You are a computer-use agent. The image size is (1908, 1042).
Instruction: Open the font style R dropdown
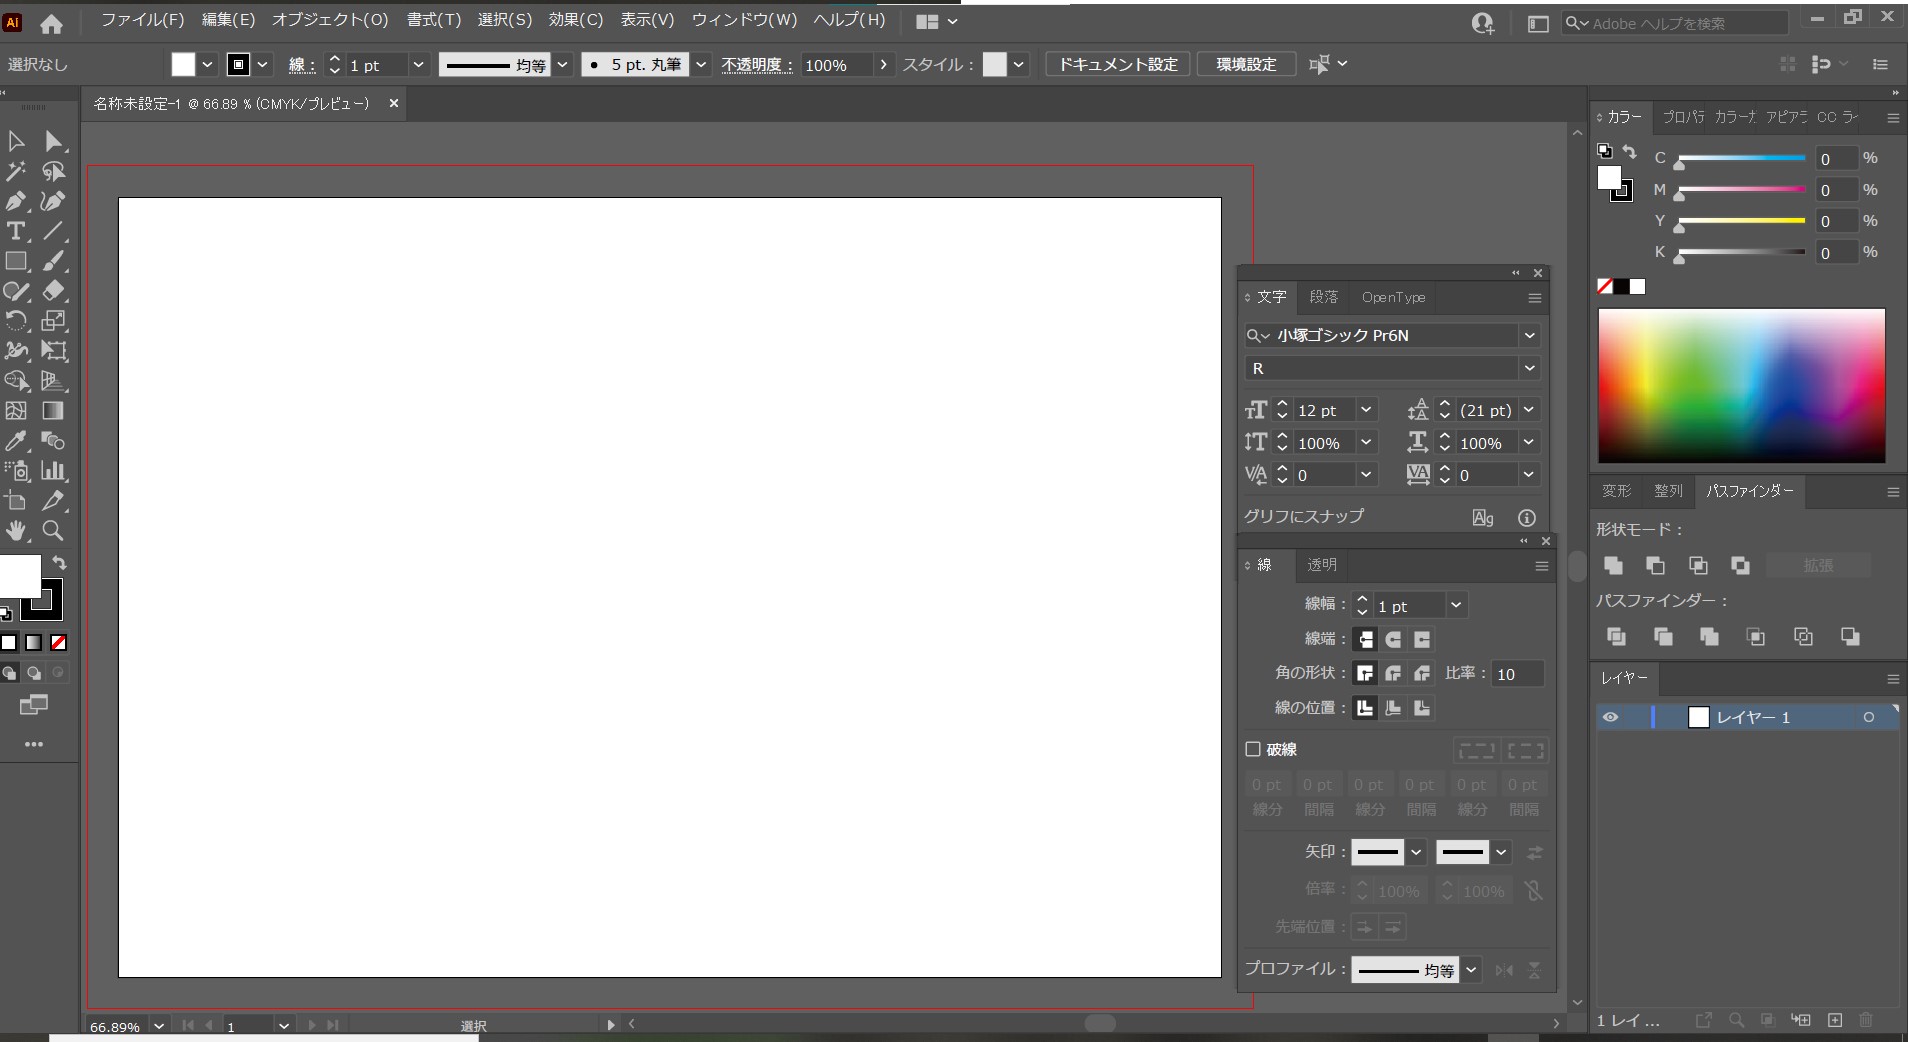pos(1529,368)
